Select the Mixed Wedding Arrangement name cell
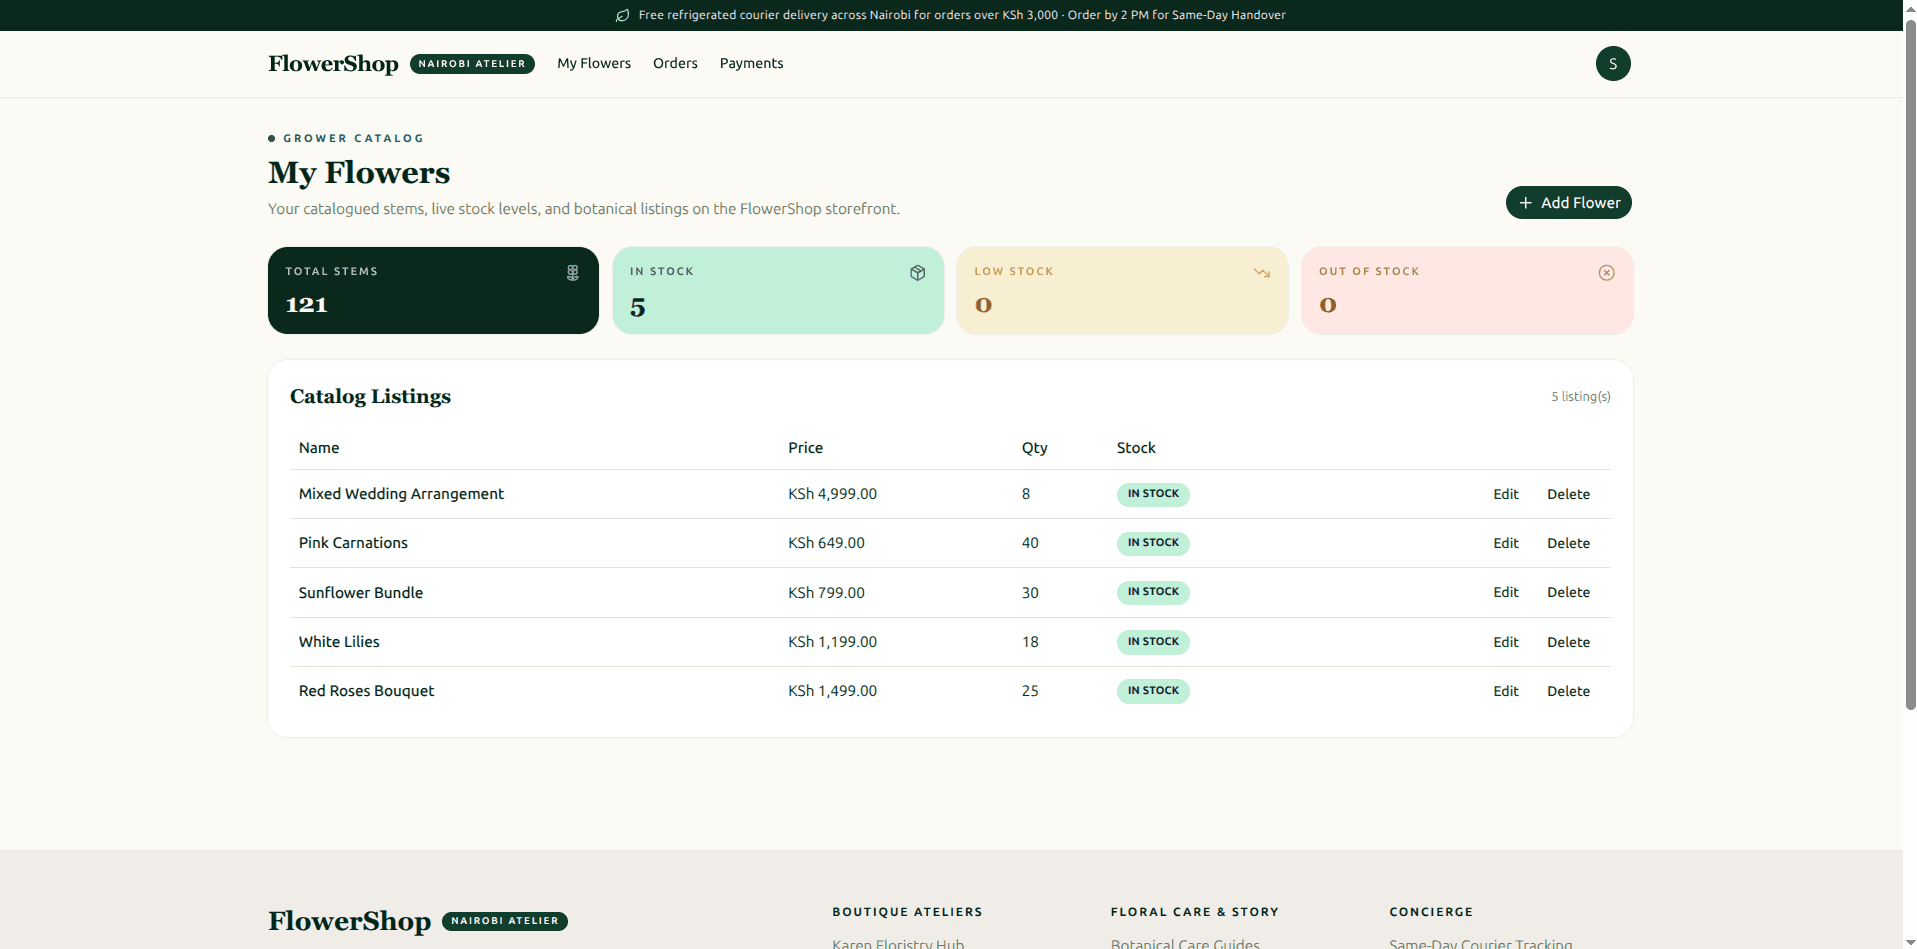Viewport: 1917px width, 949px height. [x=401, y=494]
